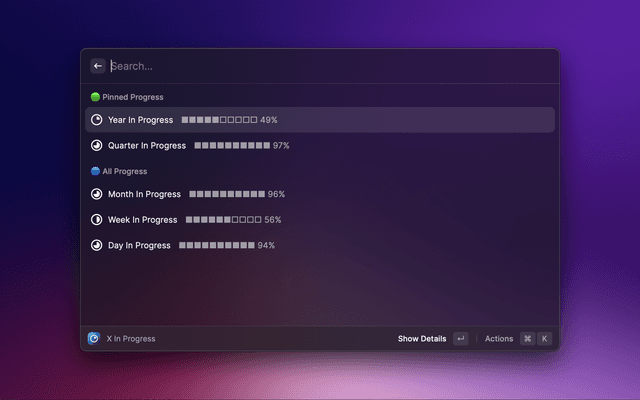
Task: Click the Month In Progress pie icon
Action: click(x=97, y=194)
